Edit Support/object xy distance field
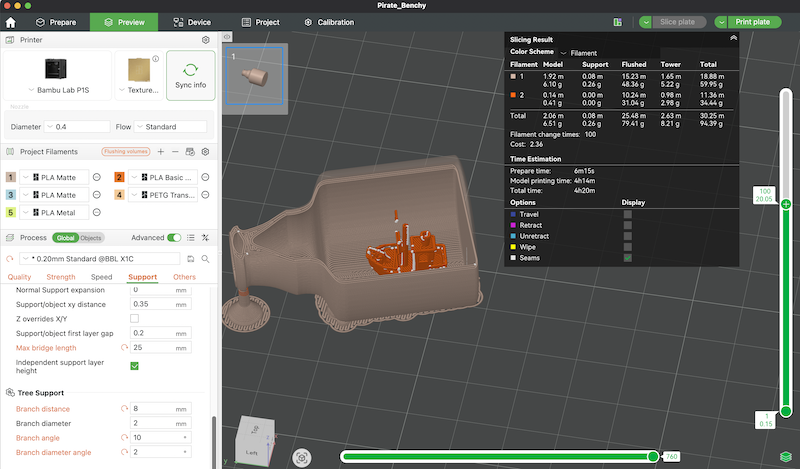 pyautogui.click(x=161, y=304)
